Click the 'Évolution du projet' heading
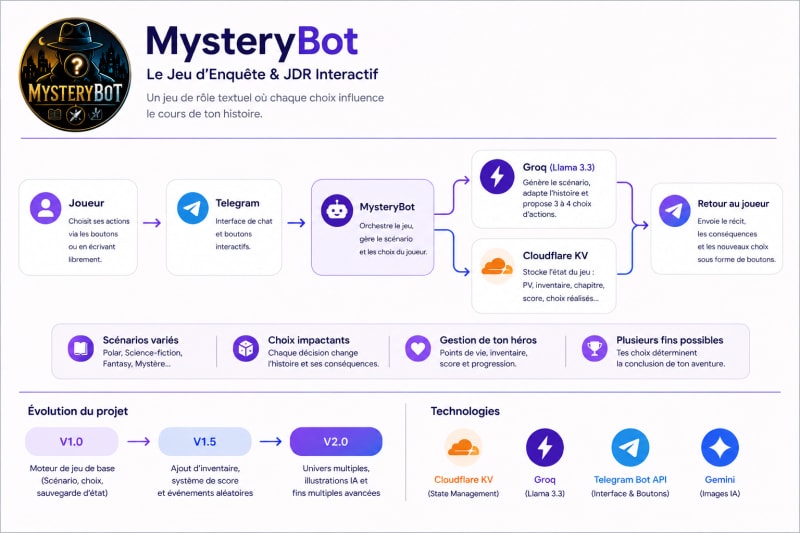 pos(78,411)
